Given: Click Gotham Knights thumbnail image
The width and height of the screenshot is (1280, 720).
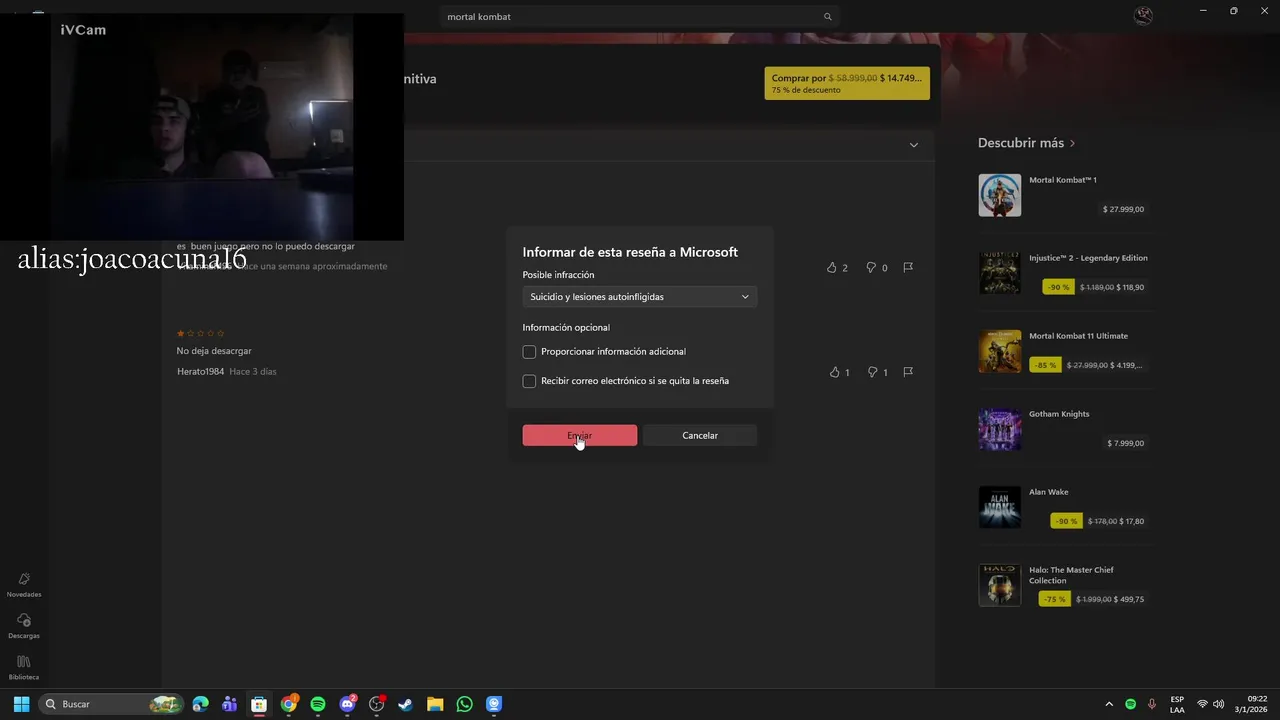Looking at the screenshot, I should (999, 429).
